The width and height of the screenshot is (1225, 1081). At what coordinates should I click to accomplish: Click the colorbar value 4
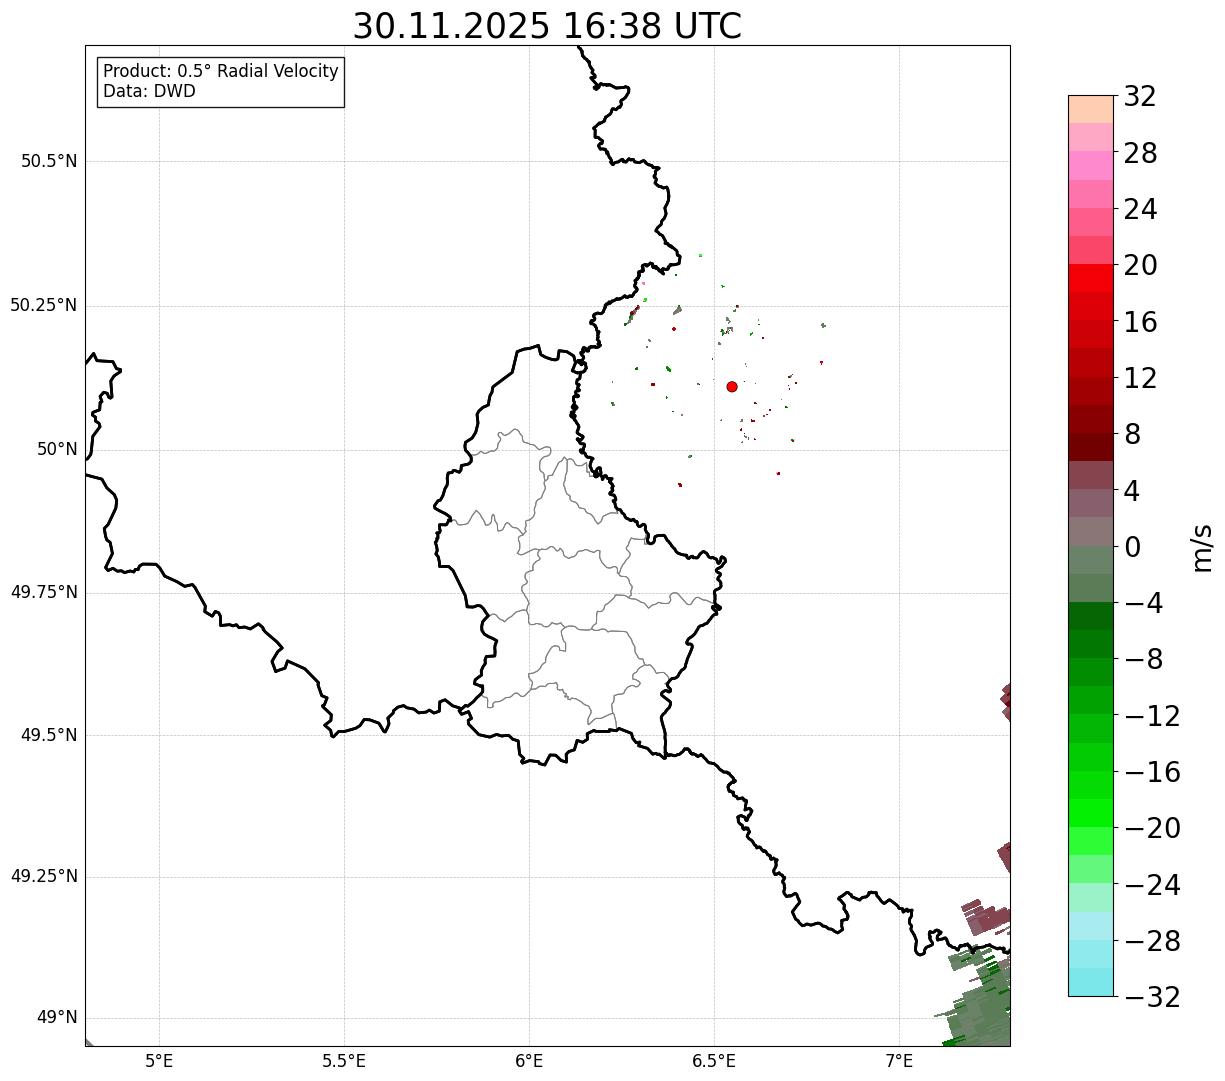tap(1132, 491)
